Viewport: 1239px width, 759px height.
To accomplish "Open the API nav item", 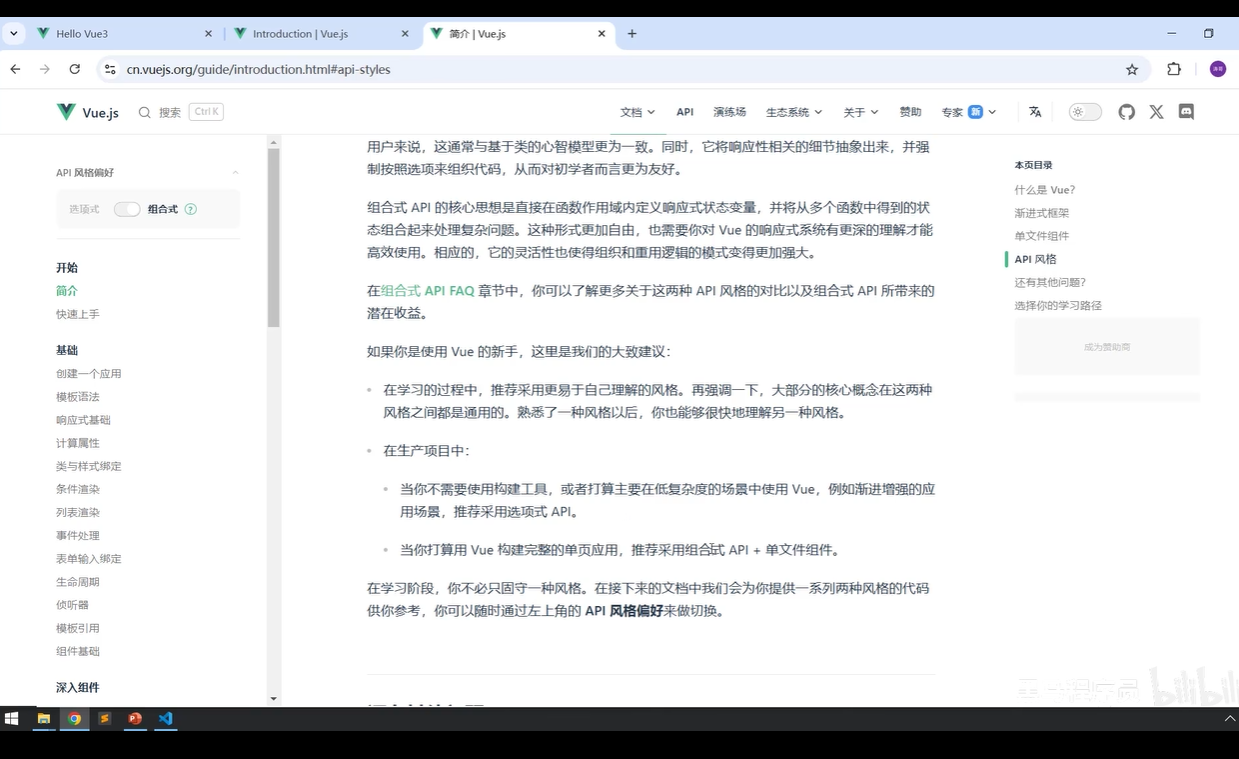I will pos(684,112).
